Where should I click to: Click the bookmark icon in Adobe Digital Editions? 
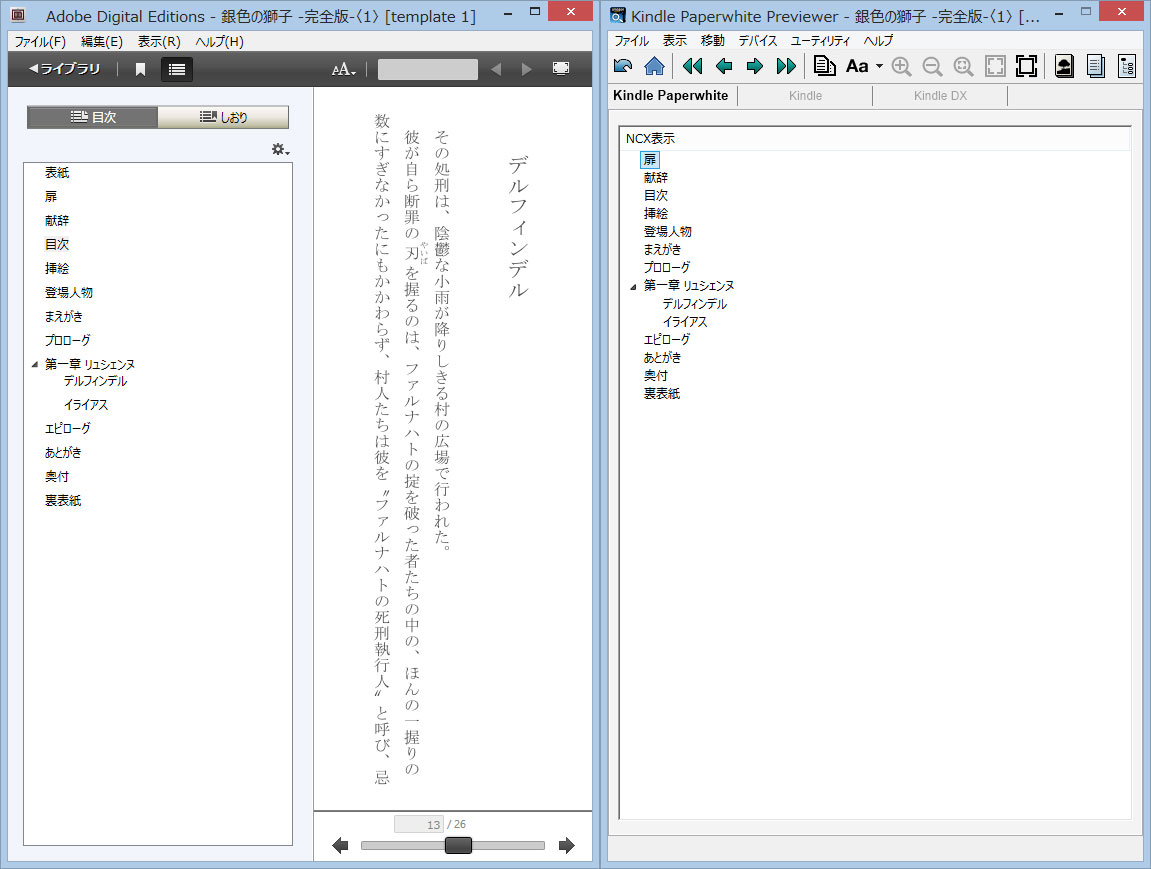tap(140, 69)
